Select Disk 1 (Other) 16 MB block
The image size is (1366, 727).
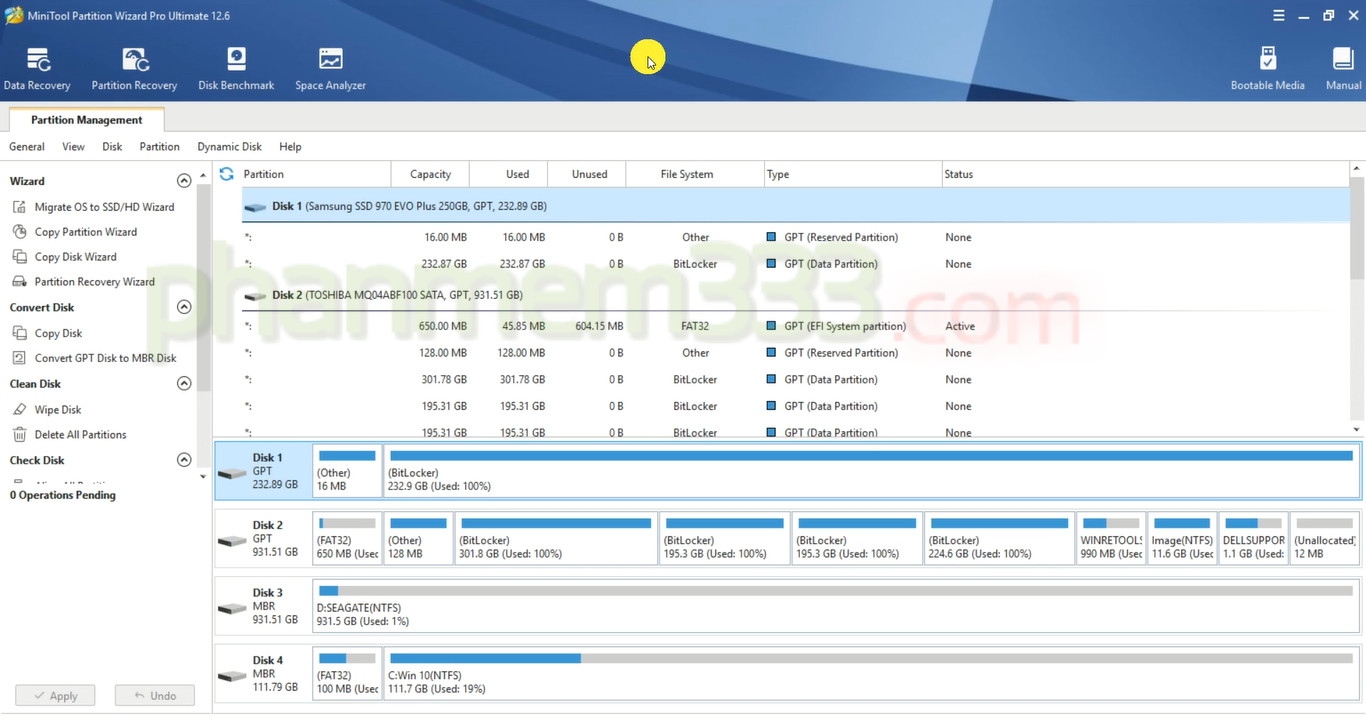pyautogui.click(x=347, y=471)
